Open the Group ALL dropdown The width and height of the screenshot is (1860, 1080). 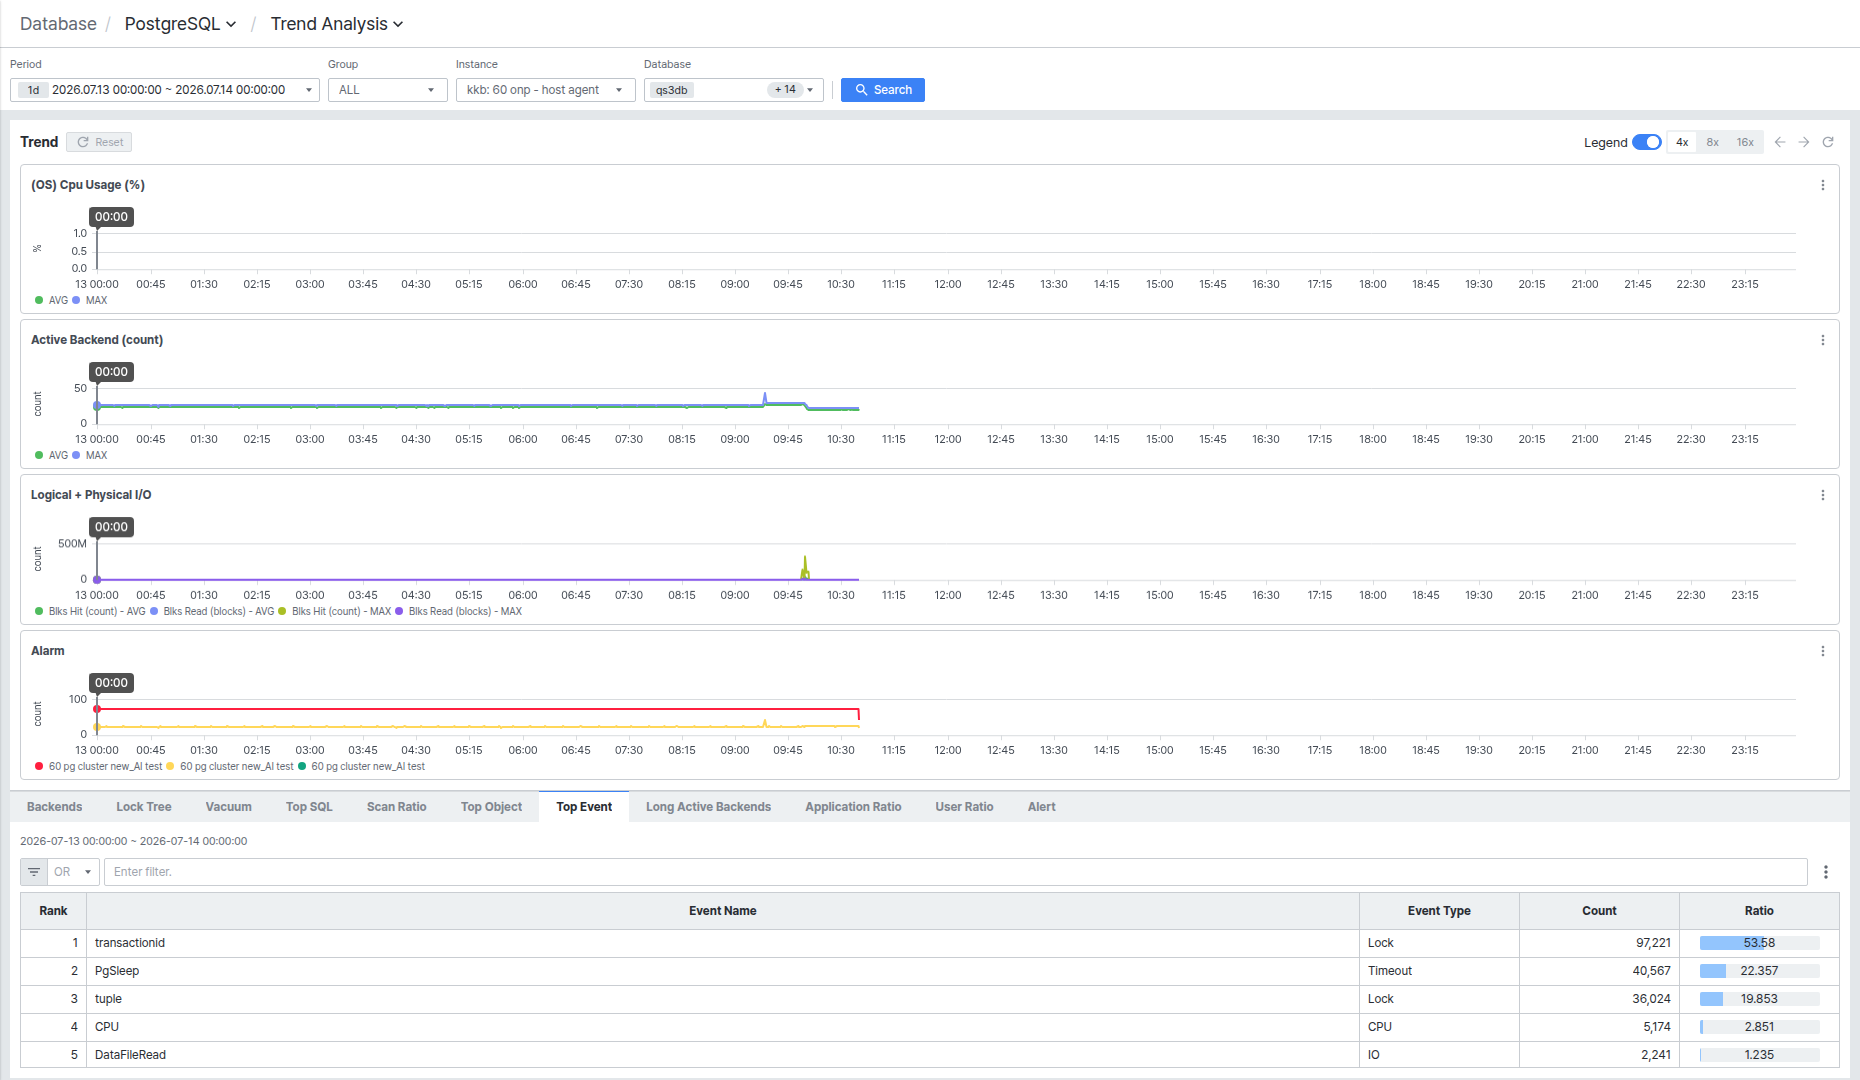tap(388, 90)
